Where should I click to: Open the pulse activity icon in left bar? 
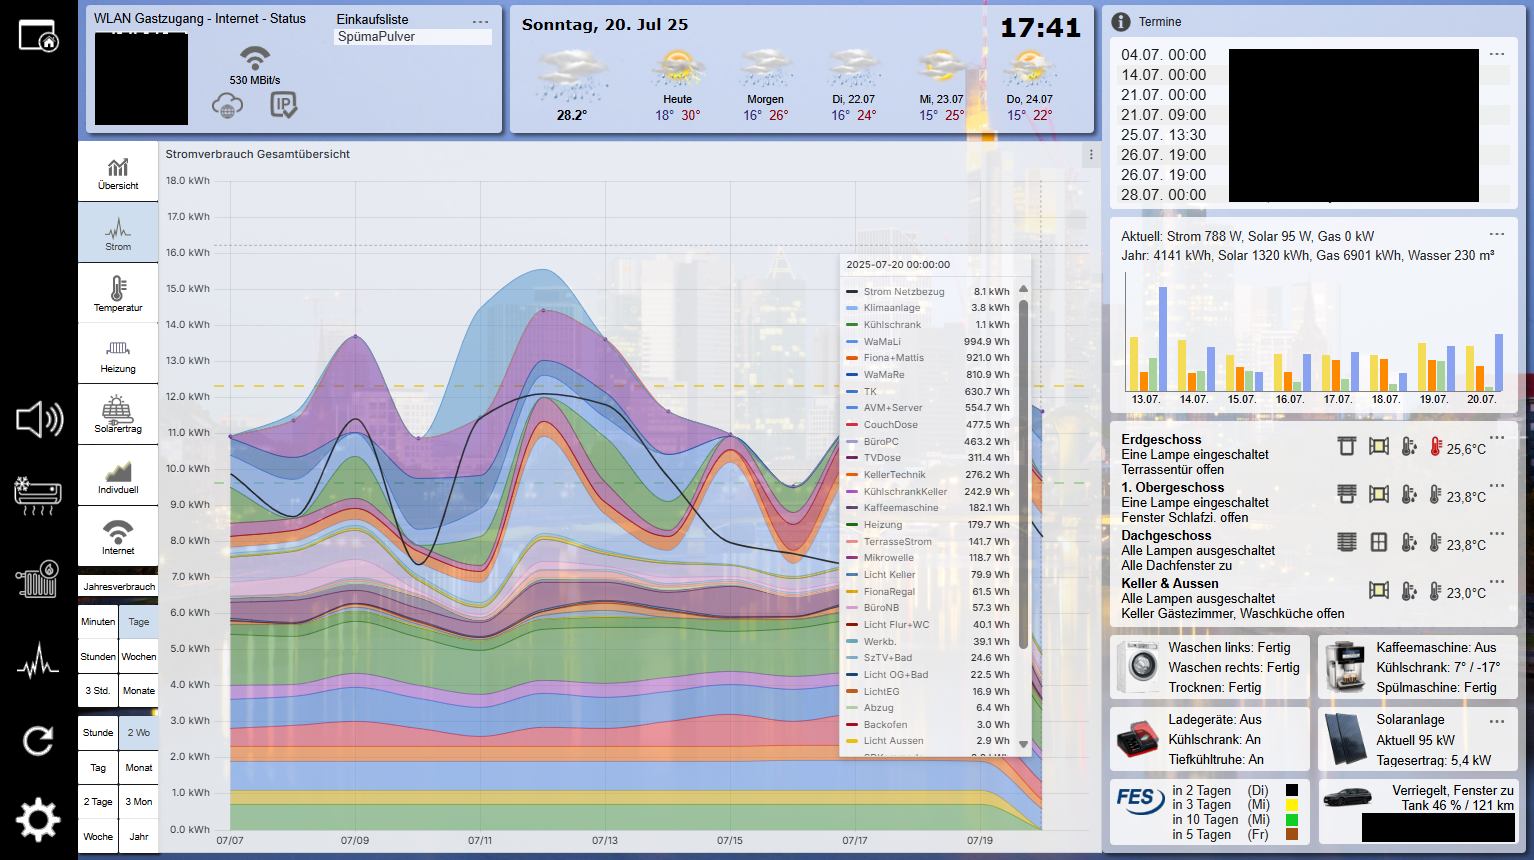coord(38,661)
